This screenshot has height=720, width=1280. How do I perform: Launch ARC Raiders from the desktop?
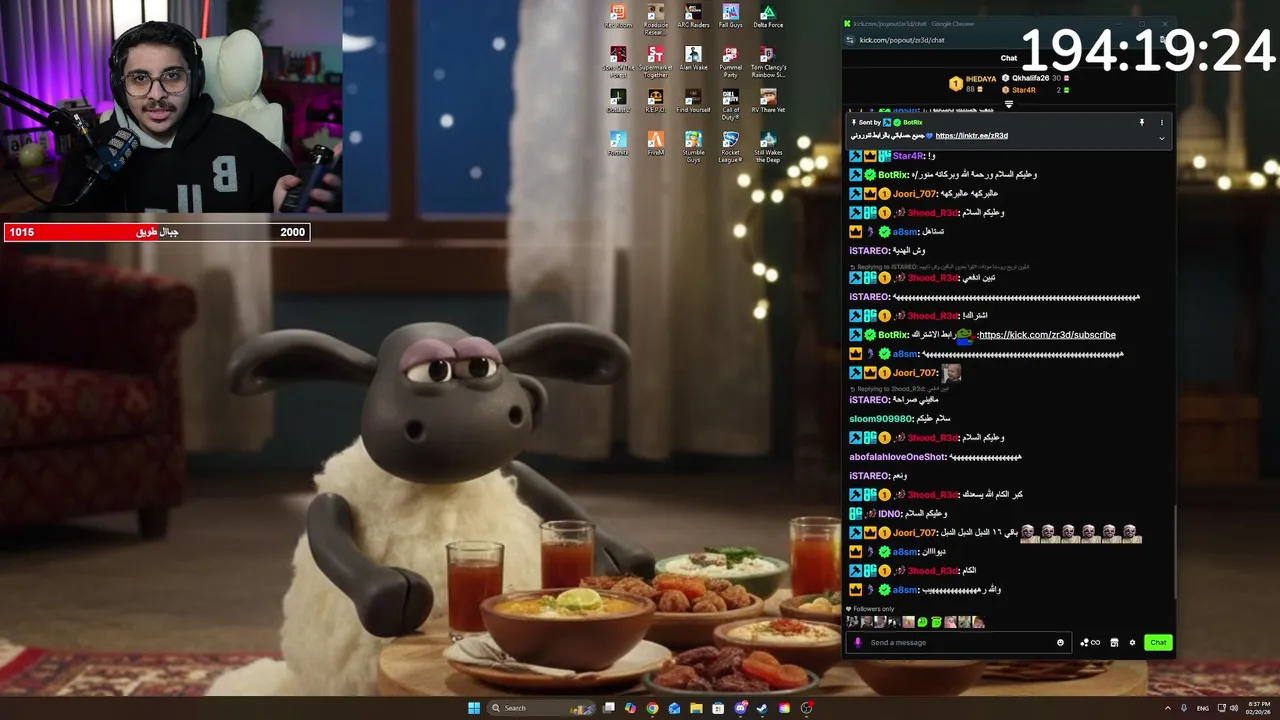pyautogui.click(x=693, y=16)
